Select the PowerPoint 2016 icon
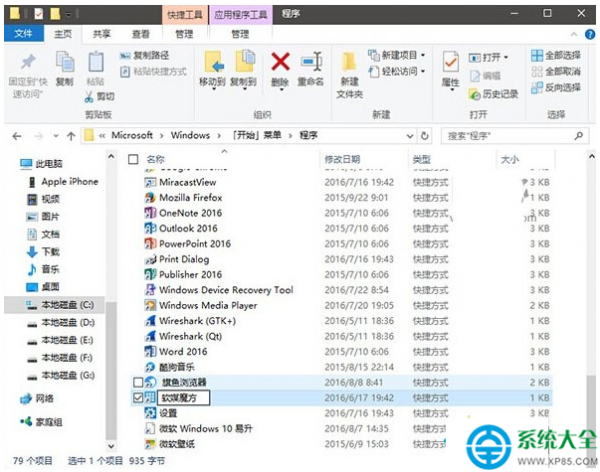Viewport: 600px width, 472px height. pyautogui.click(x=150, y=243)
